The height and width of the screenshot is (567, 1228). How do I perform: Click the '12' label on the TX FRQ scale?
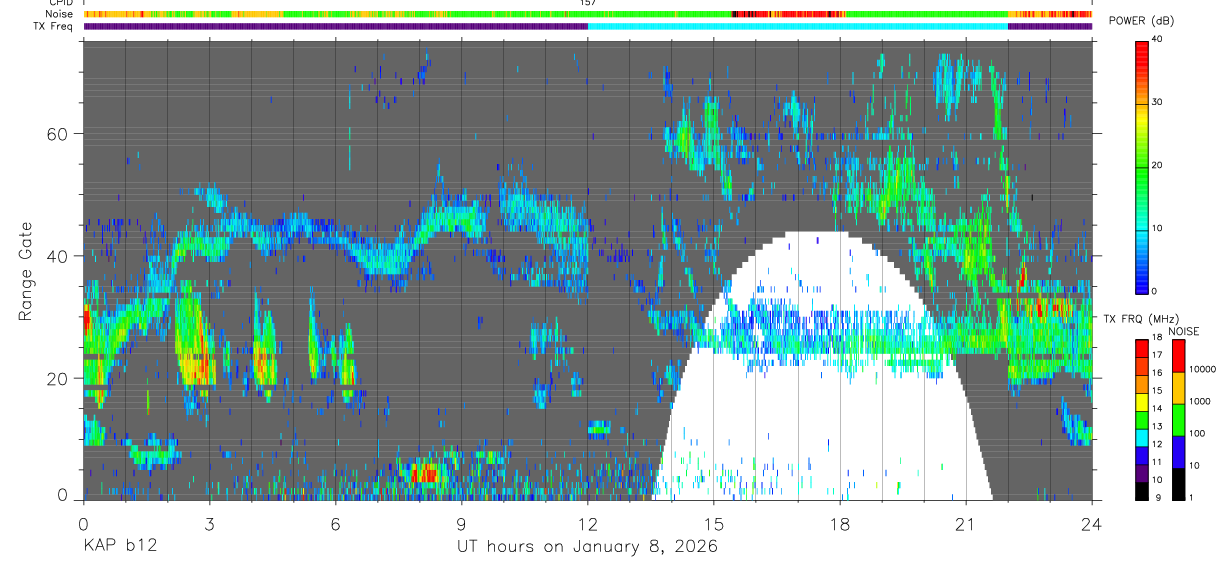(1158, 445)
